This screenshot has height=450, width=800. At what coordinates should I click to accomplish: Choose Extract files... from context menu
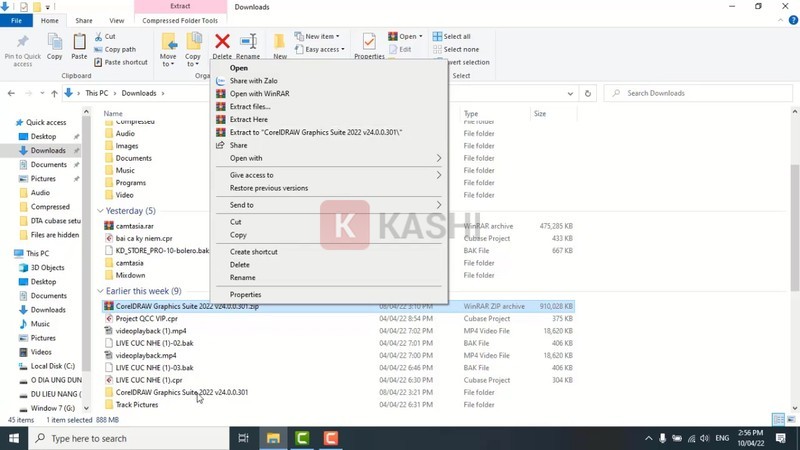tap(329, 107)
